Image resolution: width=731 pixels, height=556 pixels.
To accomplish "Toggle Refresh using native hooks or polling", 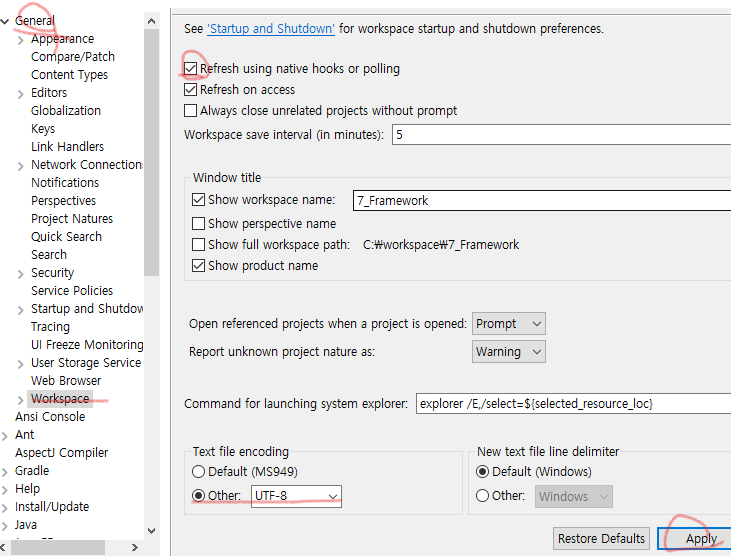I will pyautogui.click(x=190, y=69).
